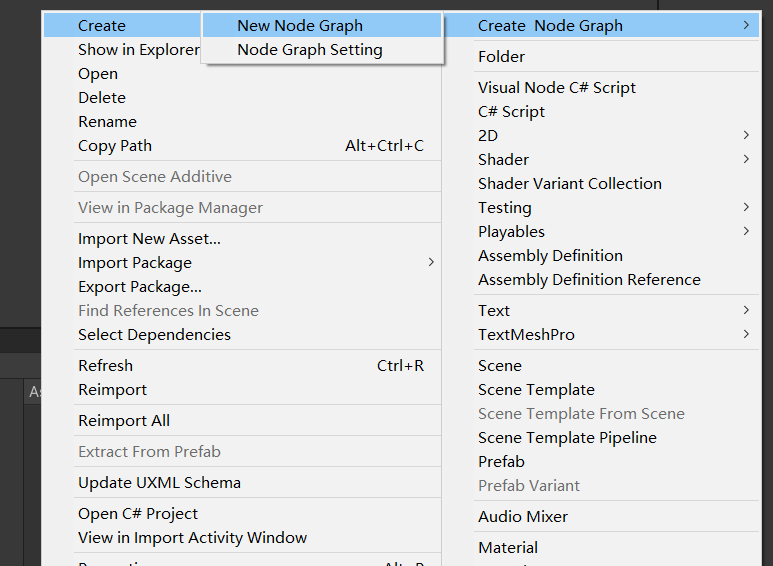Open Node Graph Setting

point(321,49)
